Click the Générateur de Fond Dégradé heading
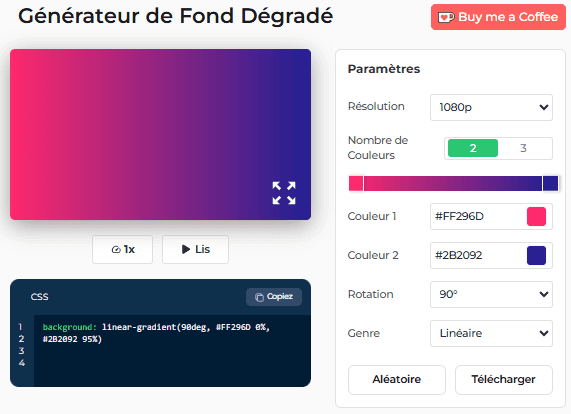 [x=176, y=16]
